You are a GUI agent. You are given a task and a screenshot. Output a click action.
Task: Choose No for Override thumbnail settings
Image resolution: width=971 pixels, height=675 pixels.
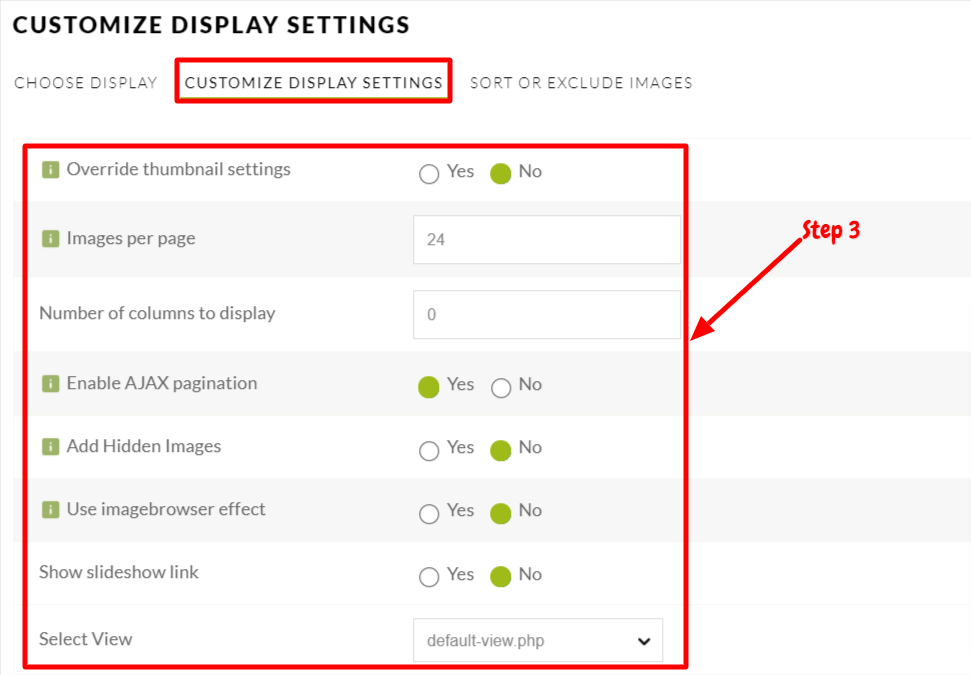click(500, 174)
